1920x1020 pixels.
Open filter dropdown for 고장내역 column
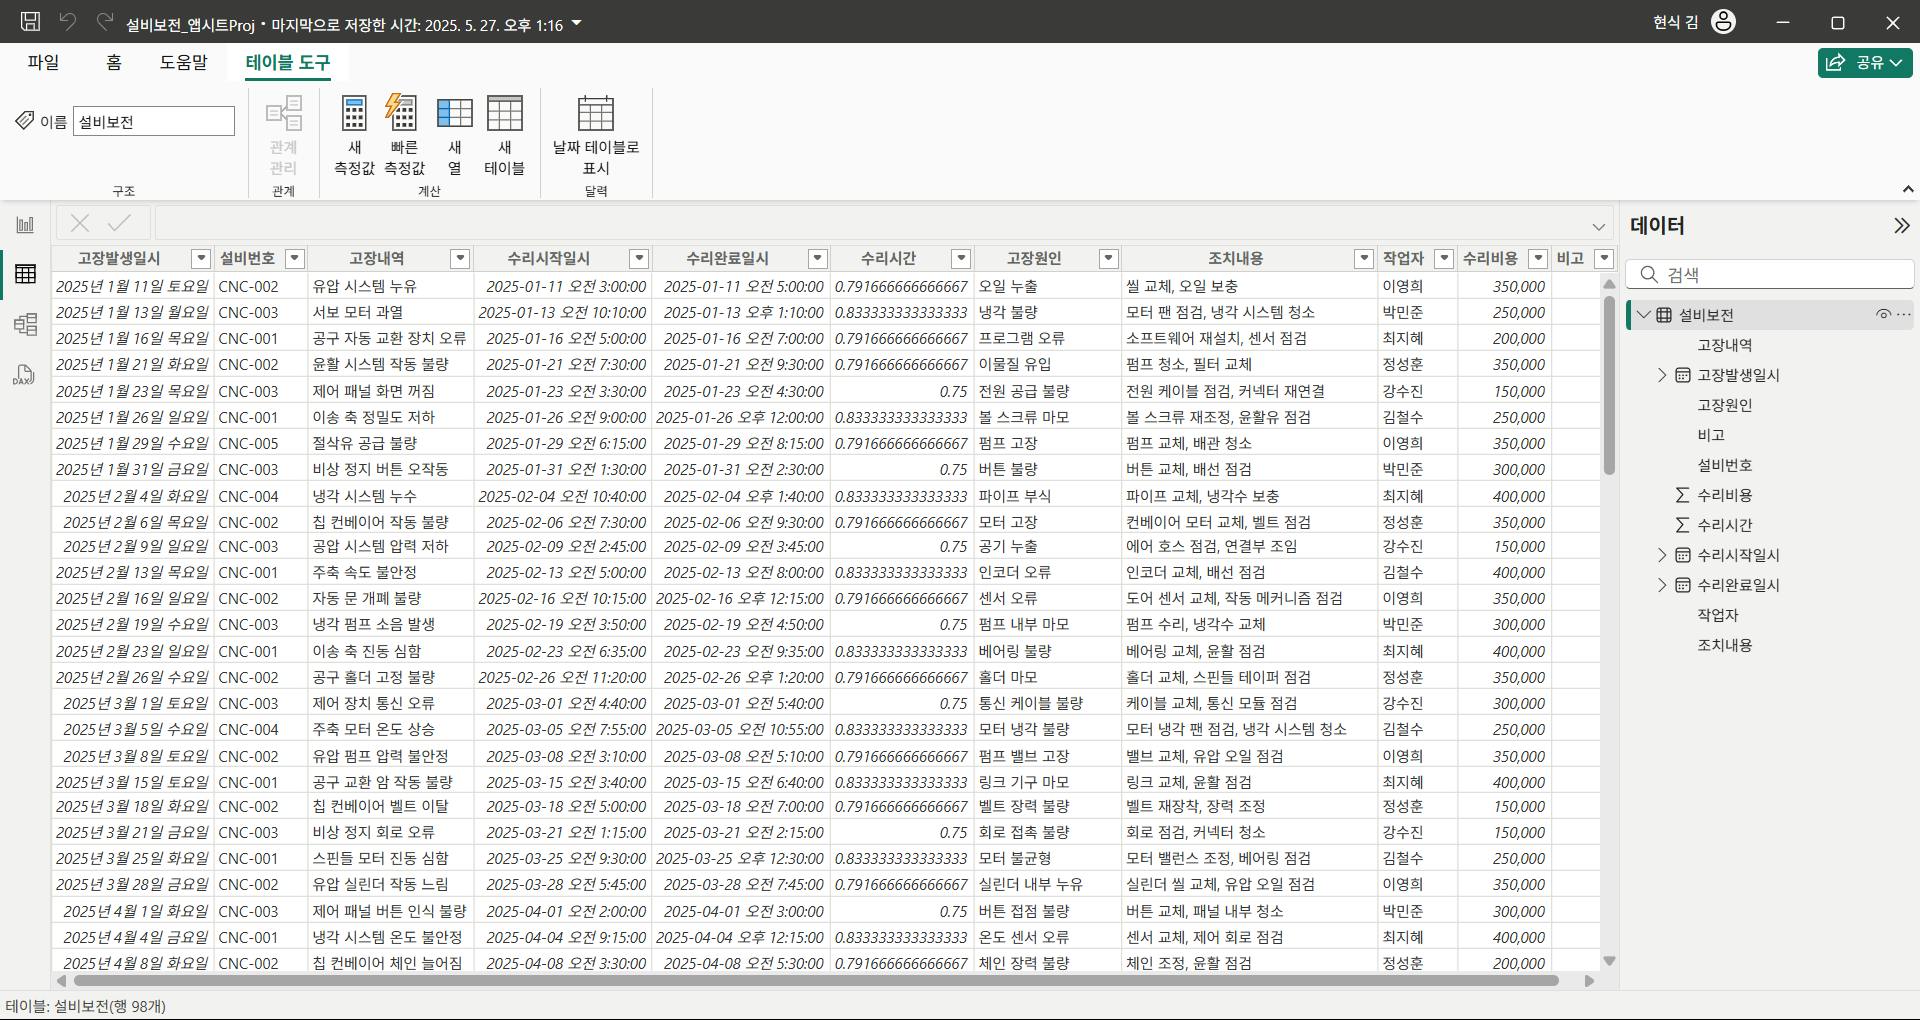tap(460, 259)
